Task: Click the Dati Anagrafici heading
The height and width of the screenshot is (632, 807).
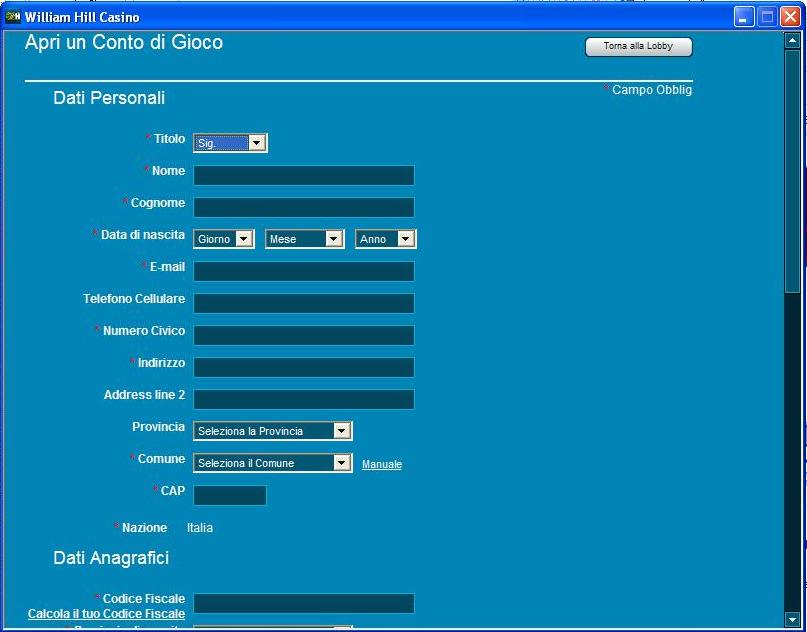Action: point(111,558)
